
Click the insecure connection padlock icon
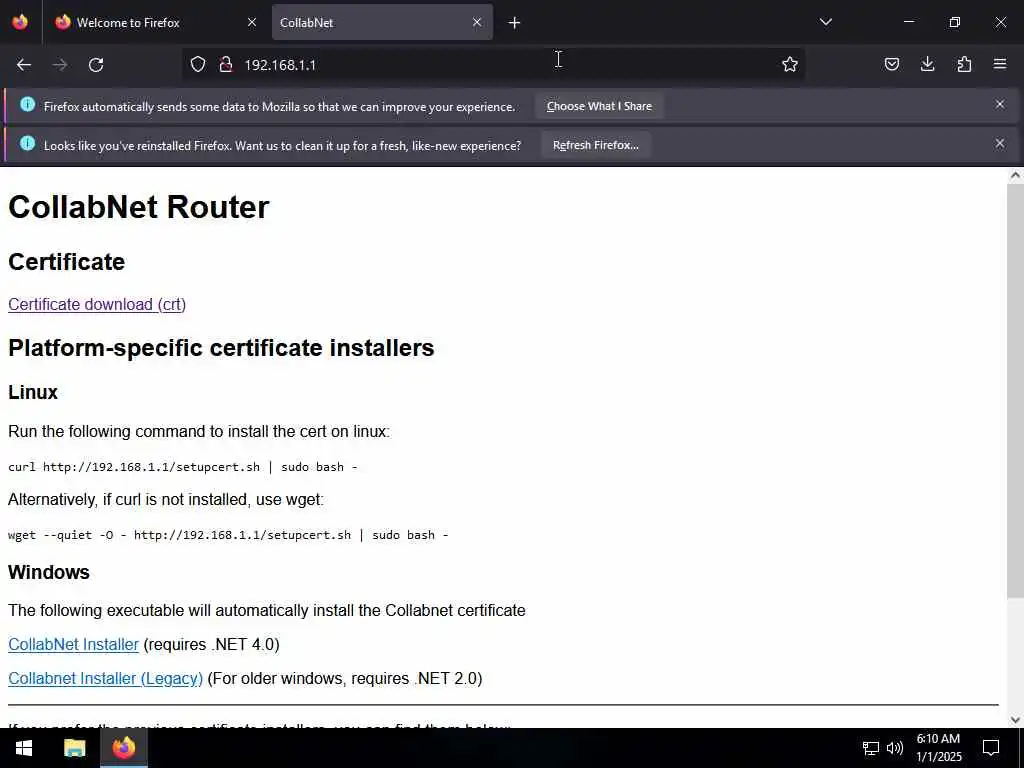pos(226,64)
